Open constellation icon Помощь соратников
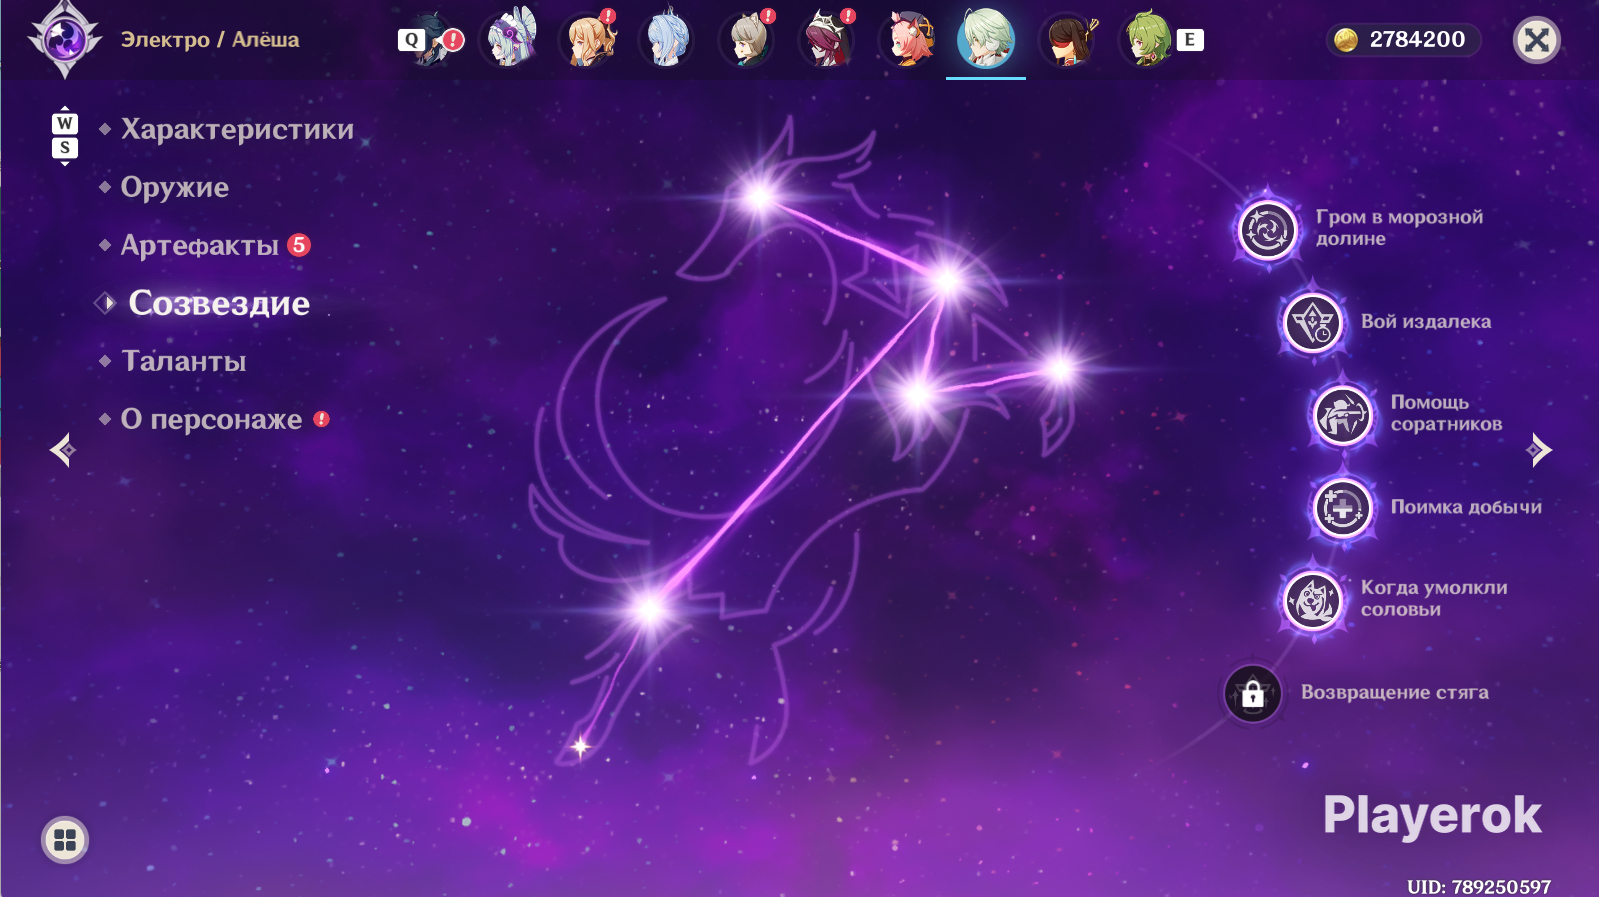This screenshot has width=1599, height=897. pos(1343,414)
